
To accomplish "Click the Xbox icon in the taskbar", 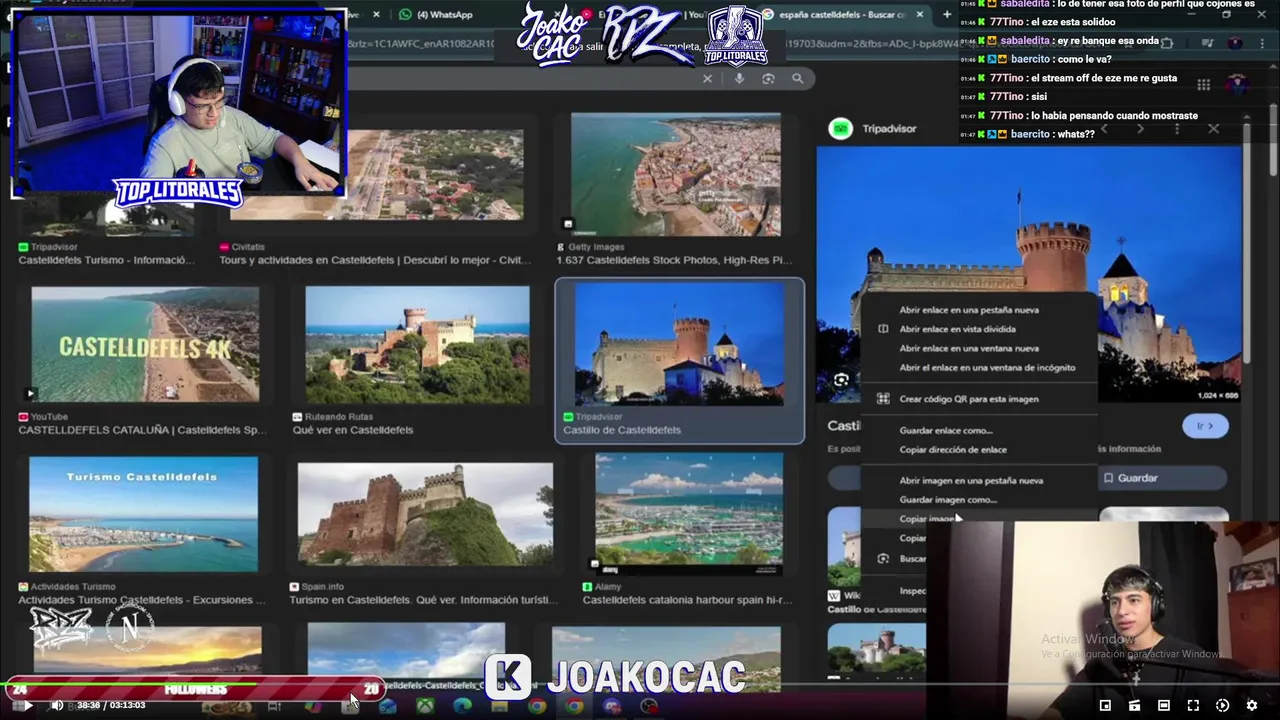I will point(425,706).
